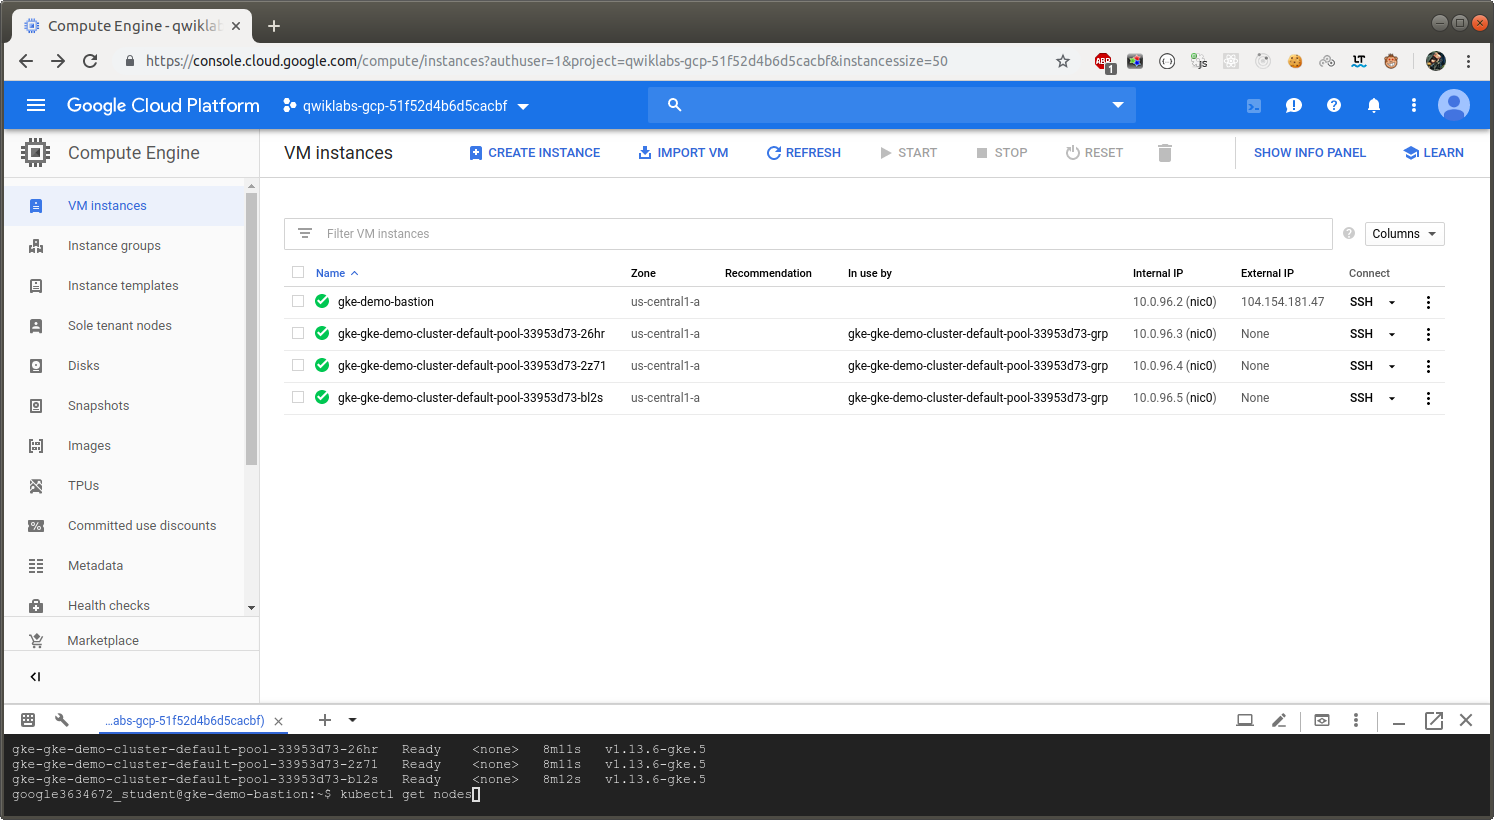Expand SSH options for gke-demo-bastion
Screen dimensions: 1494x820
pyautogui.click(x=1392, y=302)
